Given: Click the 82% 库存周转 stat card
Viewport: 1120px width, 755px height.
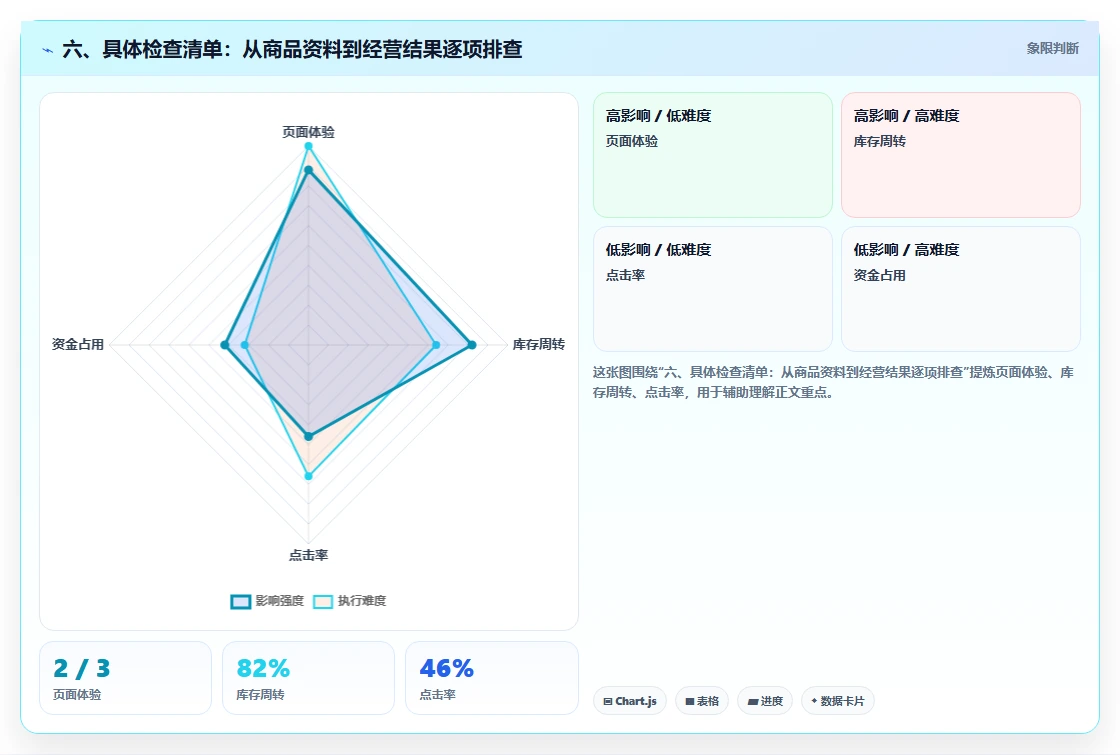Looking at the screenshot, I should (309, 678).
